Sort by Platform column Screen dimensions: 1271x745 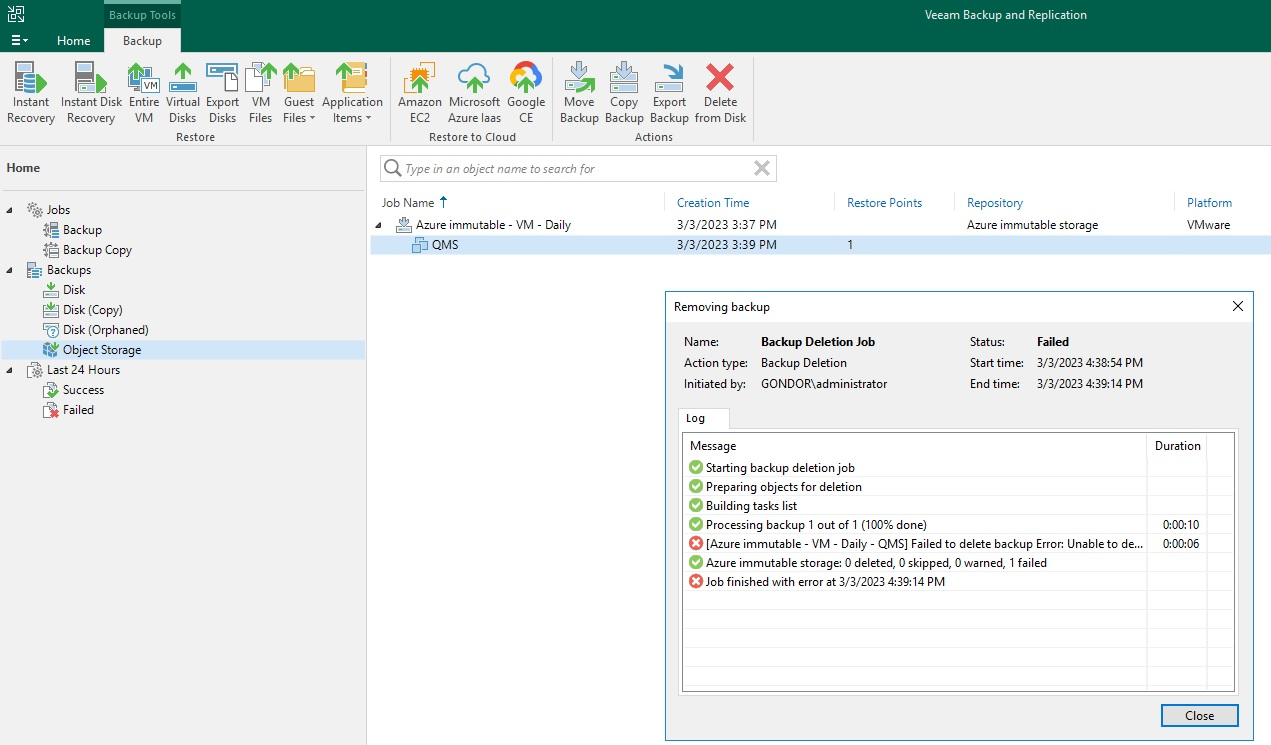coord(1209,203)
